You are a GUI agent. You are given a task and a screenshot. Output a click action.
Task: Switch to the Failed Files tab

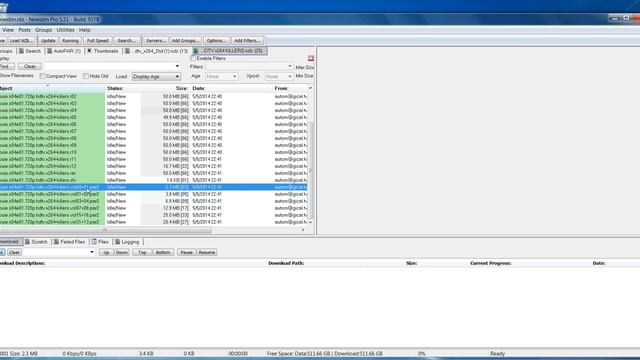[x=69, y=242]
